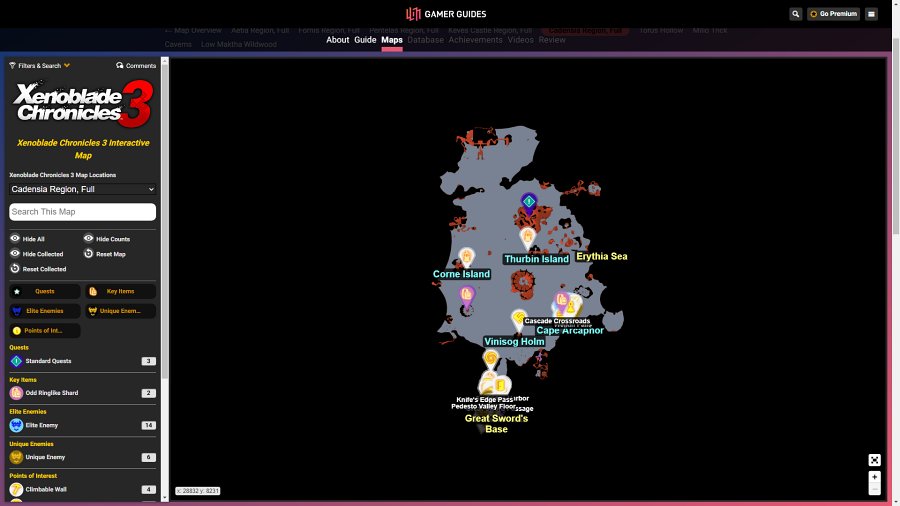The width and height of the screenshot is (900, 506).
Task: Click Reset Collected
Action: click(x=38, y=268)
